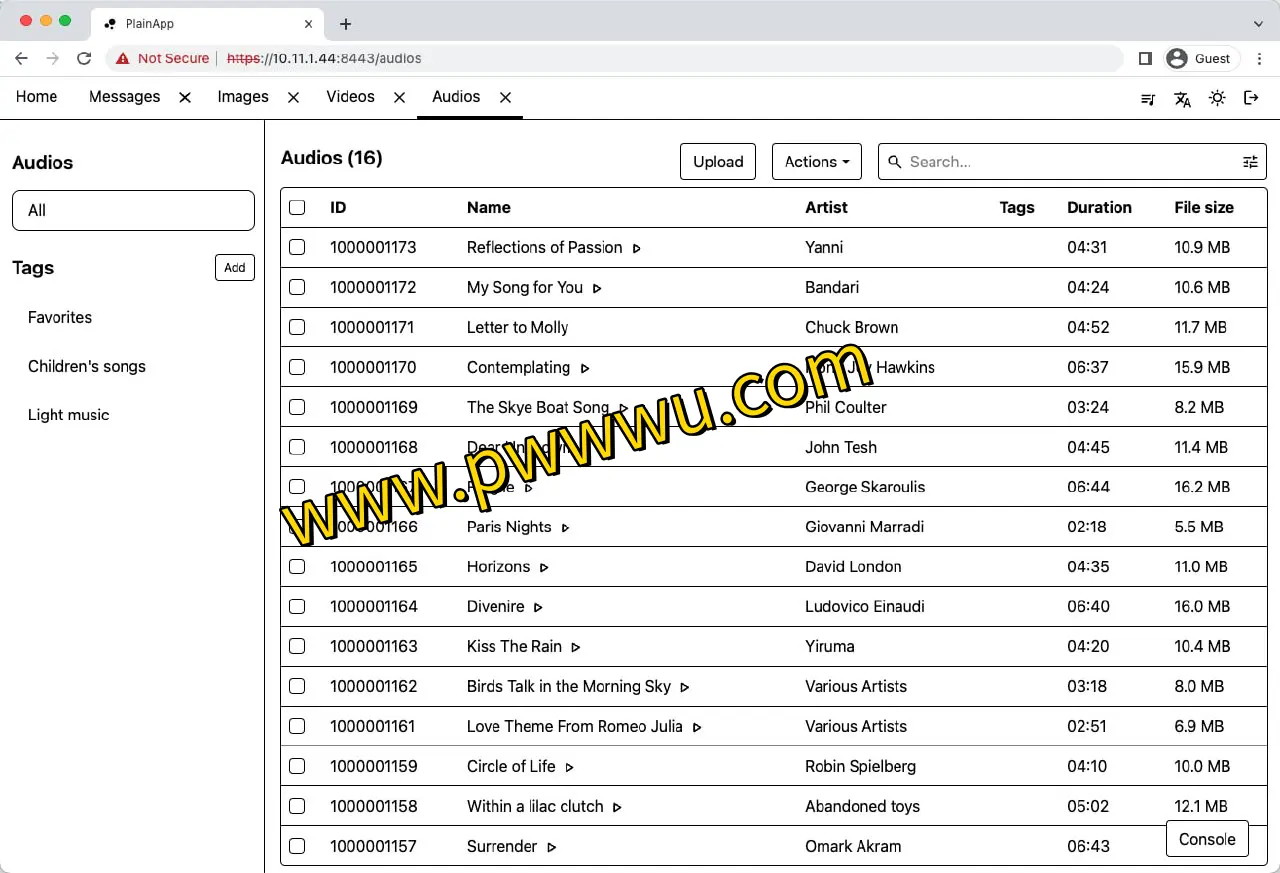Expand the Actions dropdown

[817, 162]
